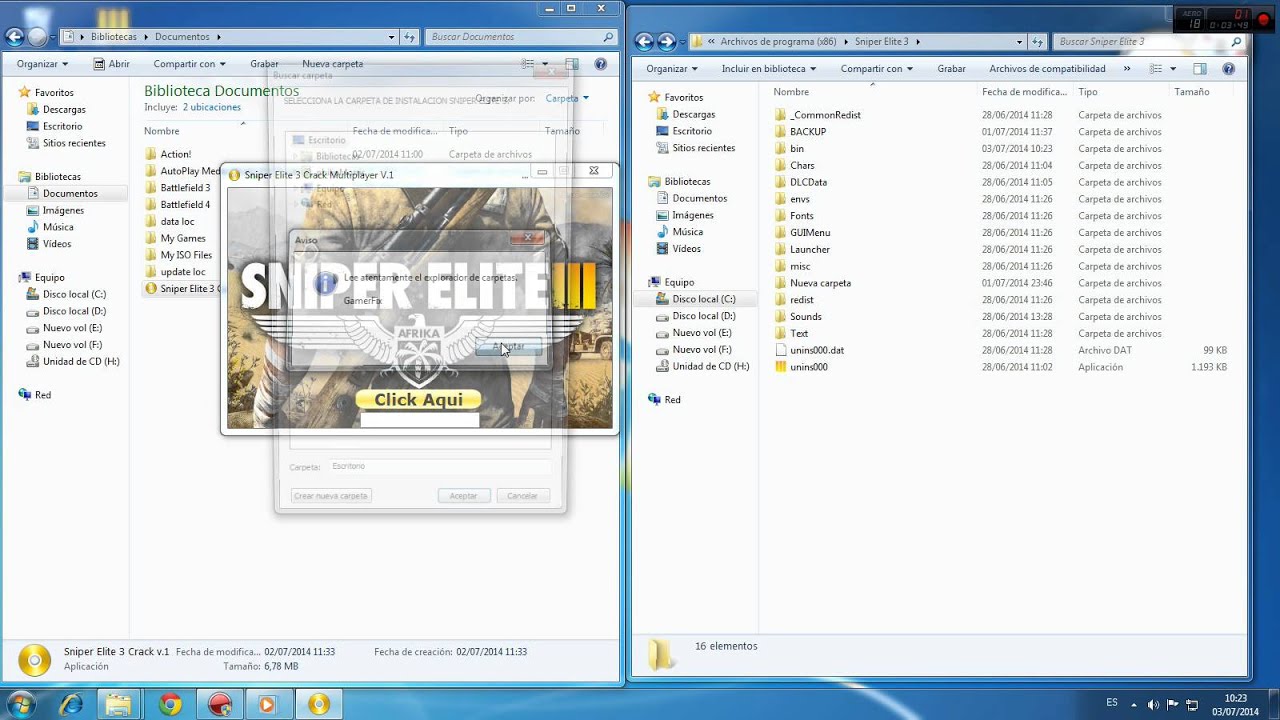
Task: Select Sitios recientes in right window
Action: point(703,148)
